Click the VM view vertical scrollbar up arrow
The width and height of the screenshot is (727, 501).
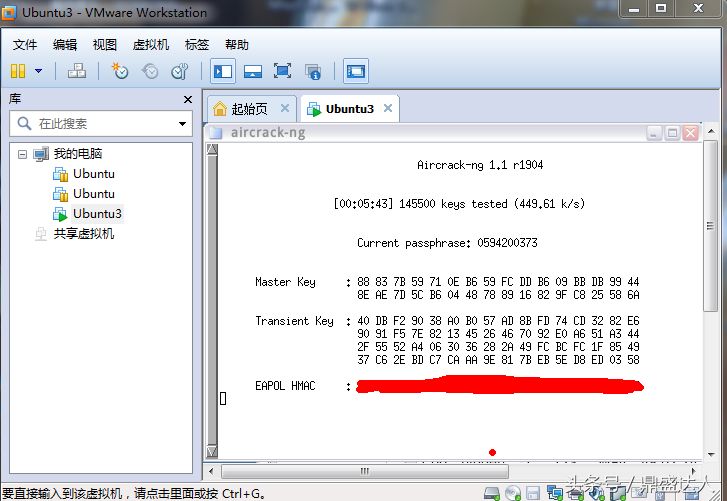pos(711,132)
